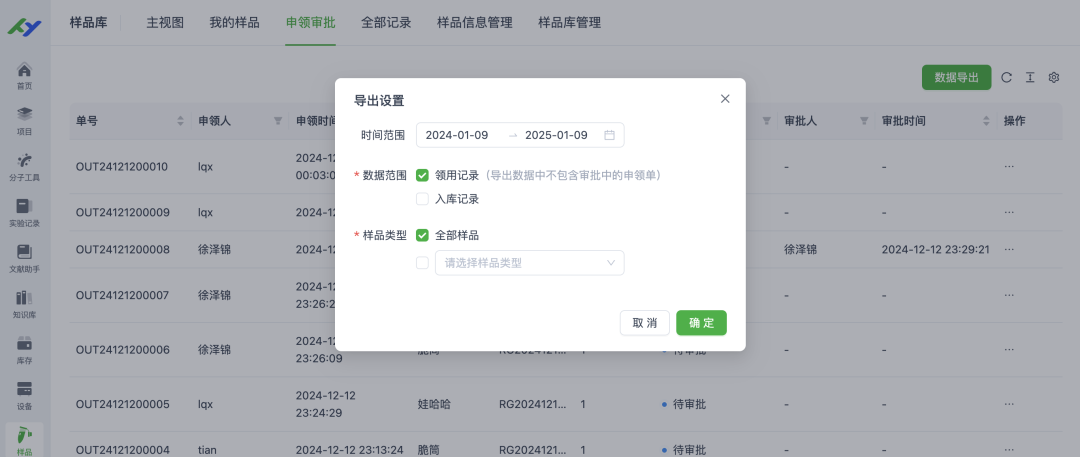Open the 项目 sidebar icon
The image size is (1080, 457).
[x=24, y=121]
